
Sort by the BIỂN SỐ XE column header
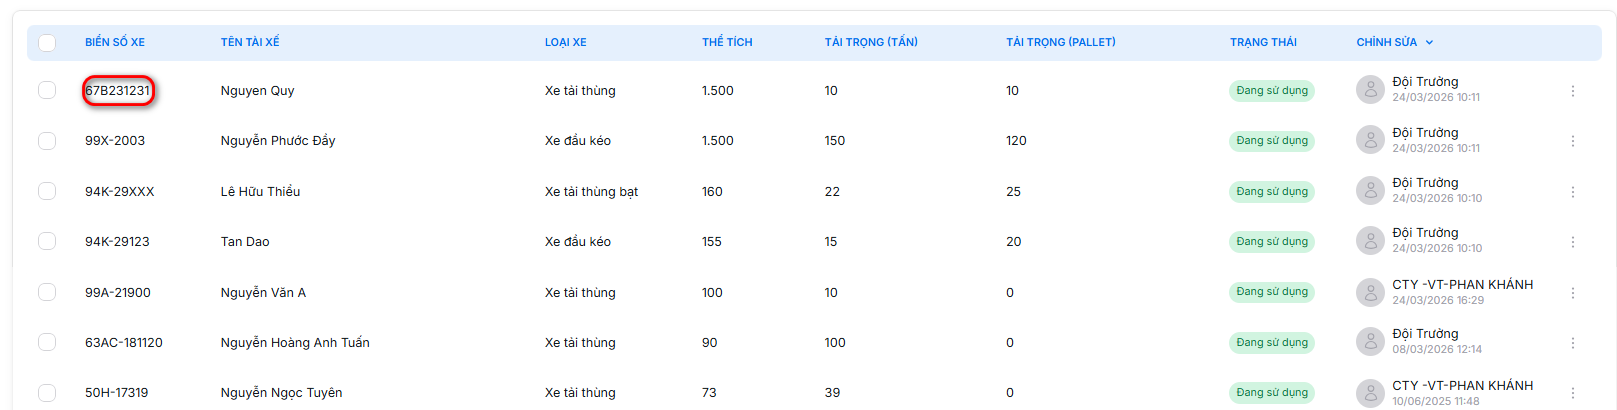pyautogui.click(x=115, y=42)
